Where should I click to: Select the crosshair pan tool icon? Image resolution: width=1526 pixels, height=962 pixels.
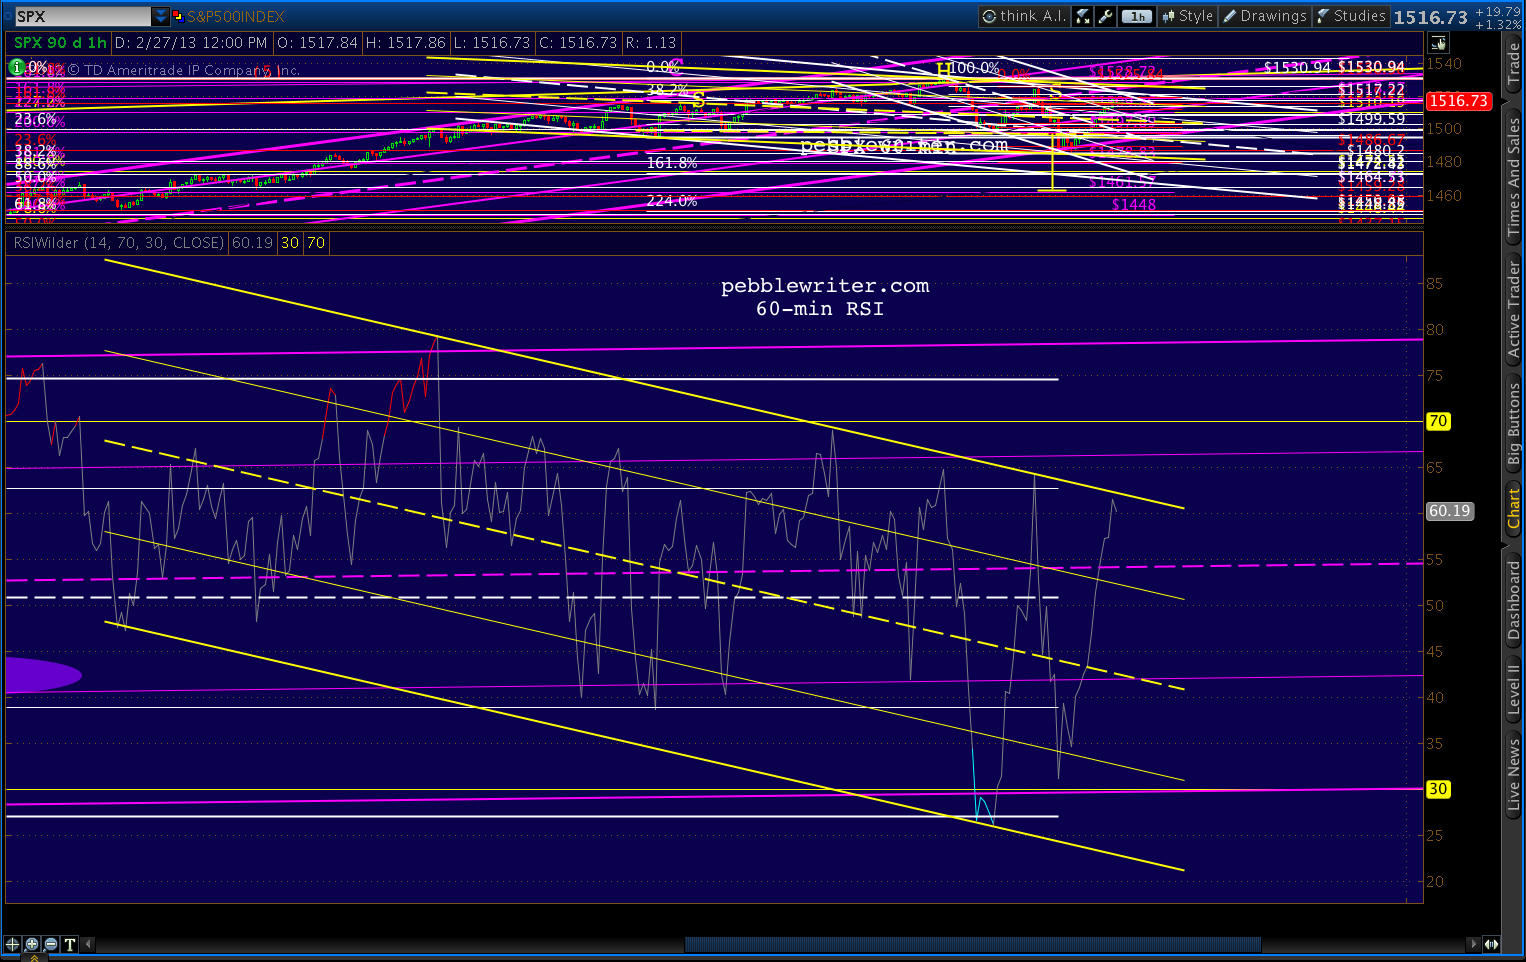click(13, 944)
